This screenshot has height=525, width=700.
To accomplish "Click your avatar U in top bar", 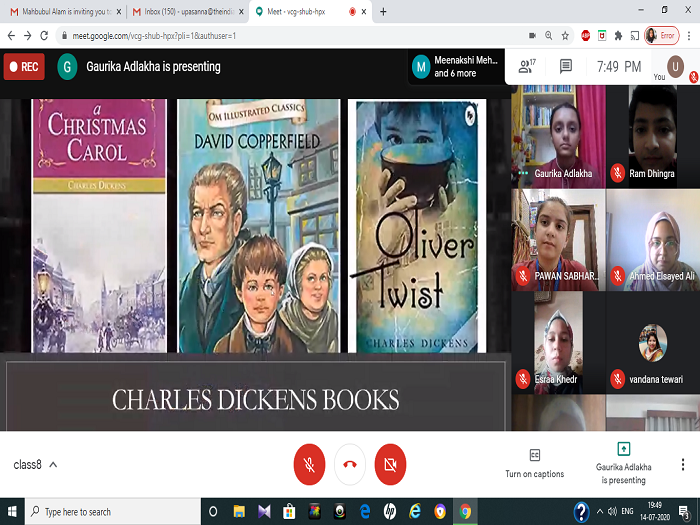I will (675, 67).
